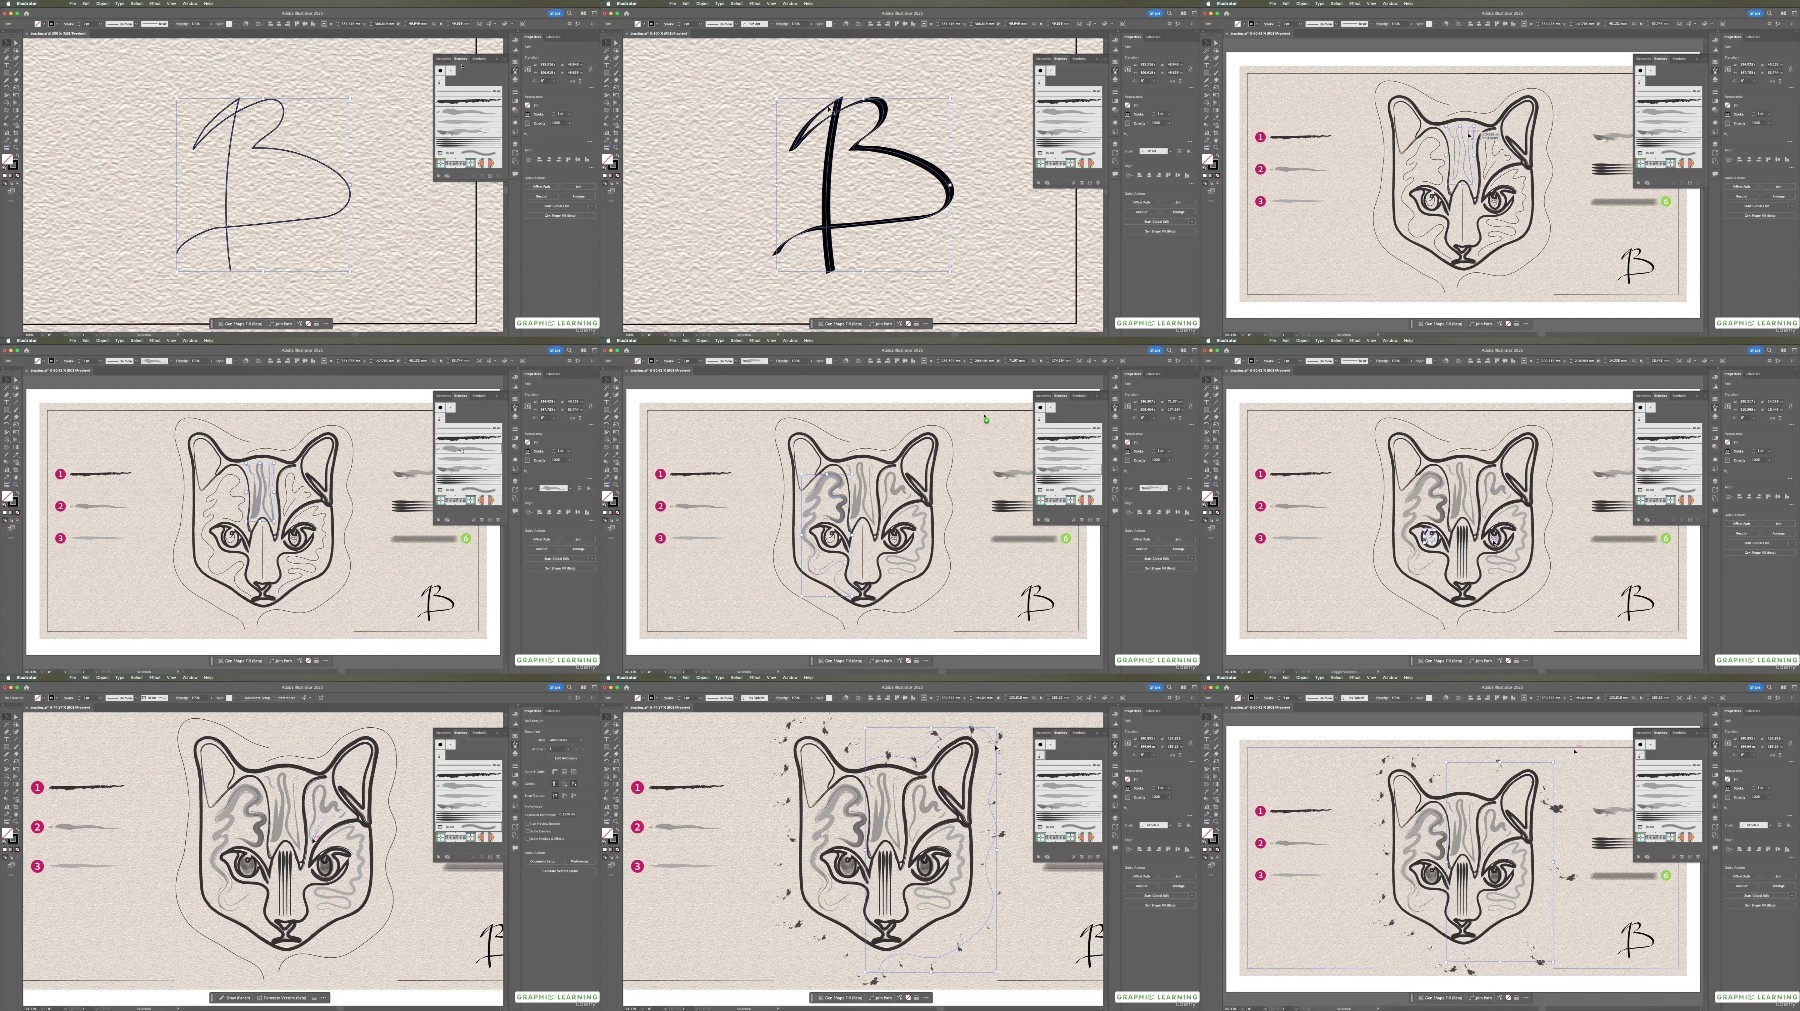This screenshot has width=1800, height=1011.
Task: Click Join Path in thin-outline B task bar
Action: [x=283, y=323]
